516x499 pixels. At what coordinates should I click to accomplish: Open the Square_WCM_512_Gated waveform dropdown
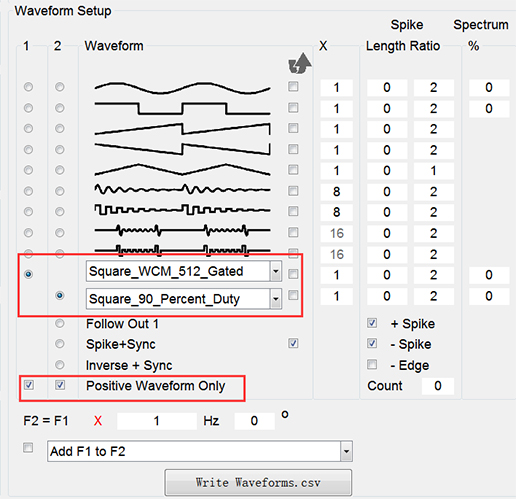click(x=276, y=271)
